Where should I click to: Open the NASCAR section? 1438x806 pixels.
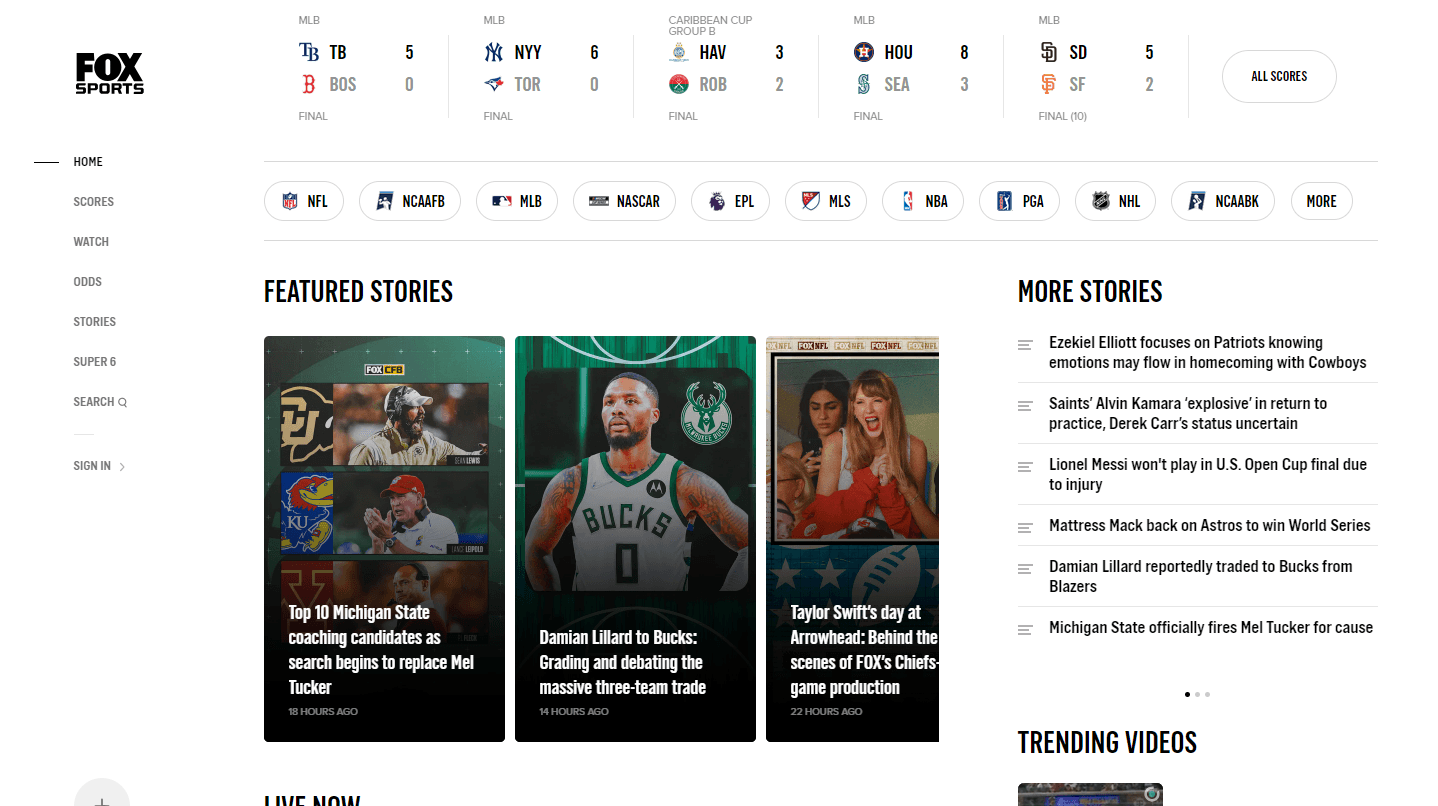pyautogui.click(x=624, y=201)
